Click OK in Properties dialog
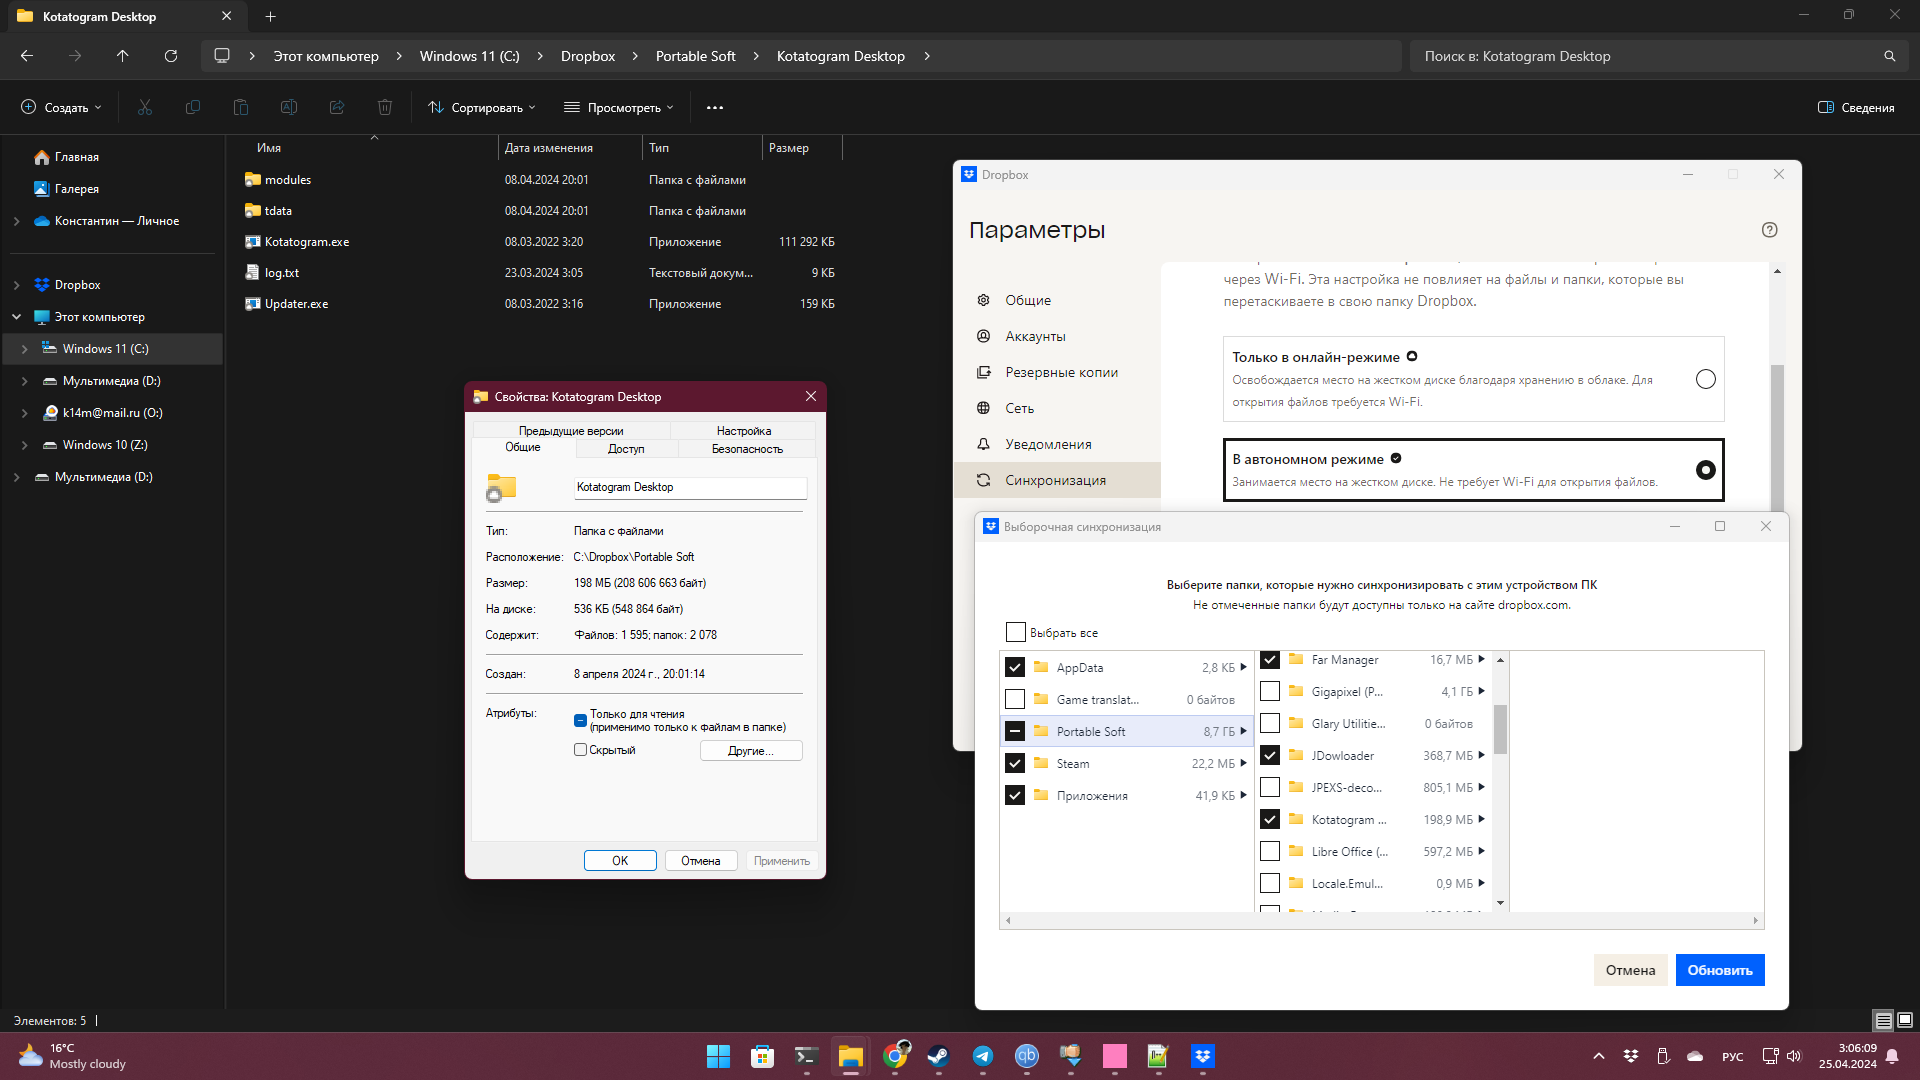Viewport: 1920px width, 1080px height. [x=620, y=861]
